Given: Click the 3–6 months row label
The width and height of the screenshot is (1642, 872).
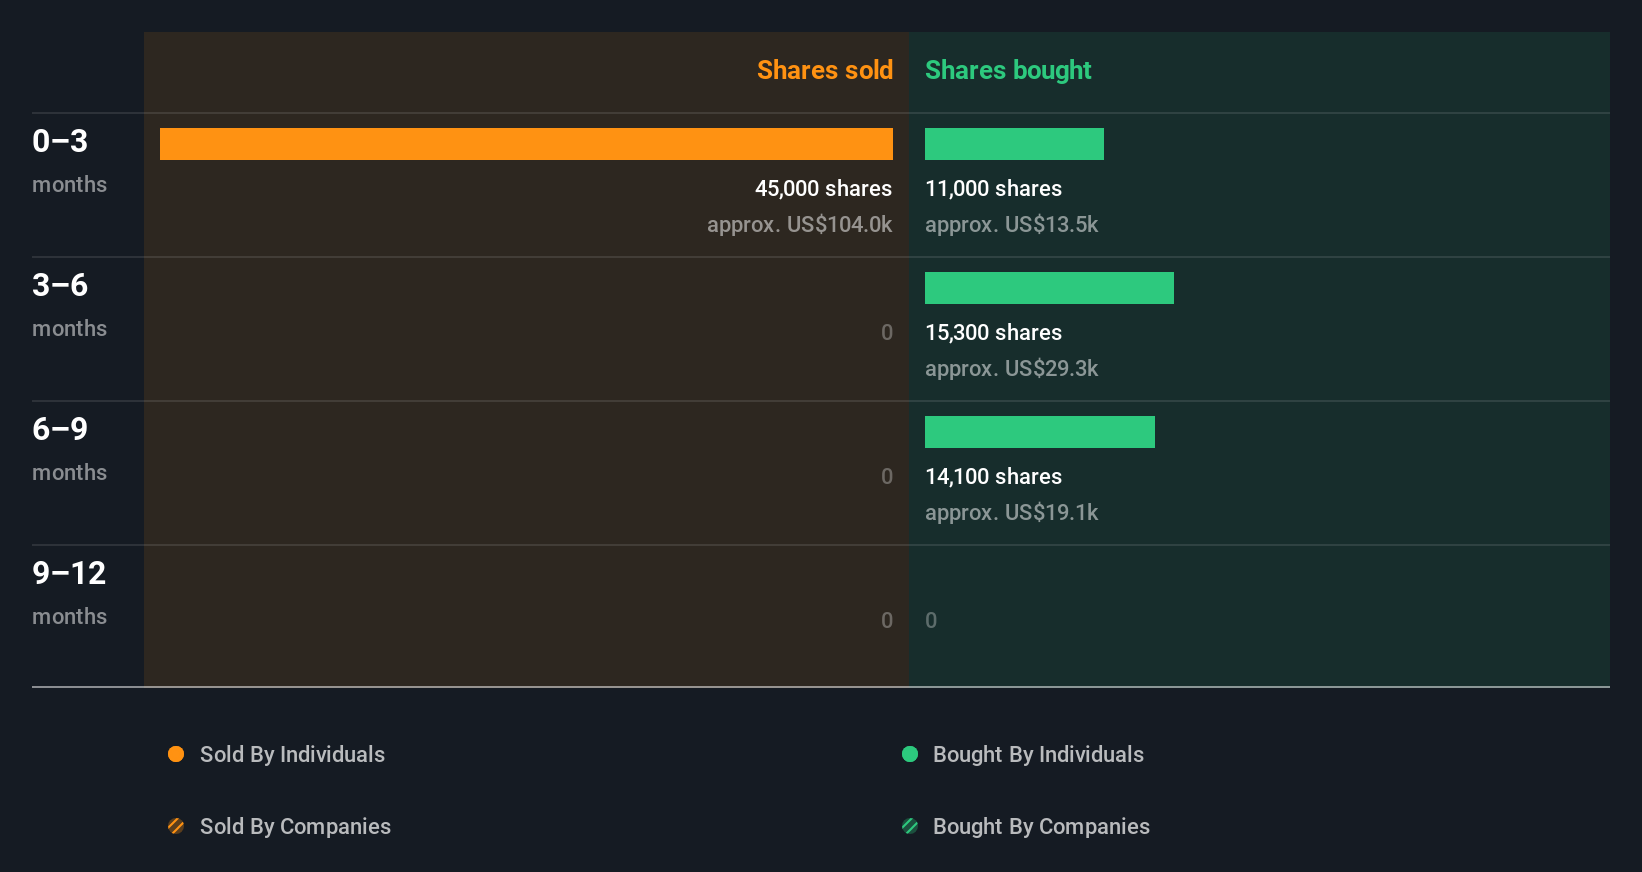Looking at the screenshot, I should (x=69, y=304).
